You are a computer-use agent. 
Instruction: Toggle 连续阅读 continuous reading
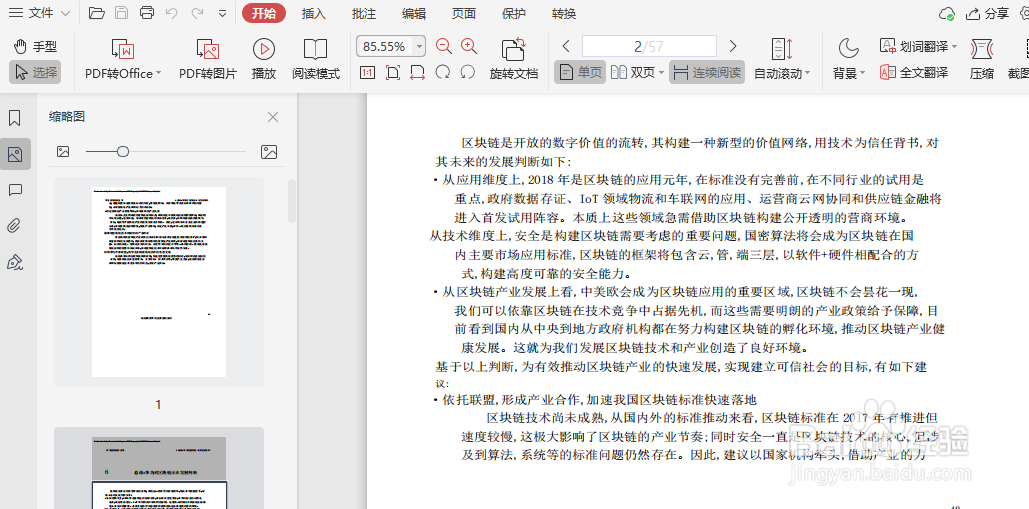(x=707, y=72)
